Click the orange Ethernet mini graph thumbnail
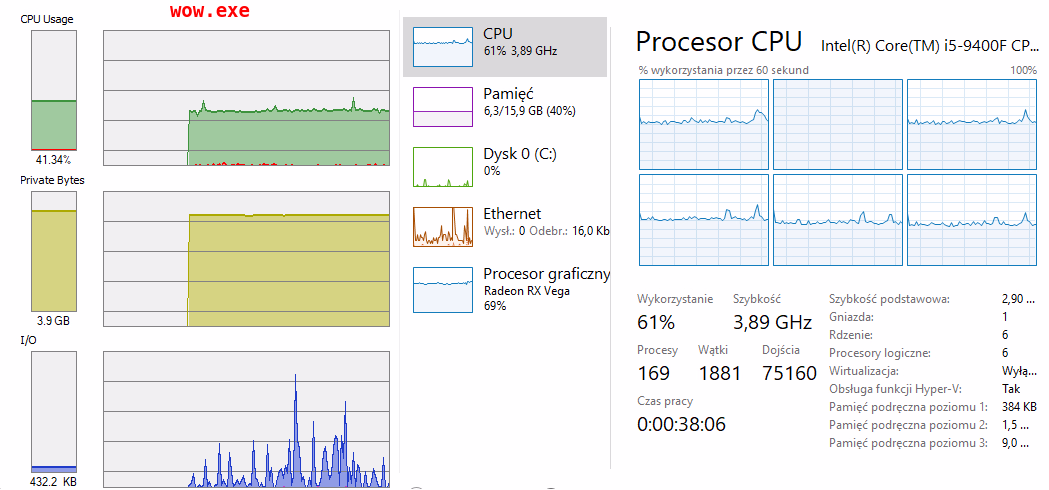Viewport: 1049px width, 490px height. [x=443, y=226]
